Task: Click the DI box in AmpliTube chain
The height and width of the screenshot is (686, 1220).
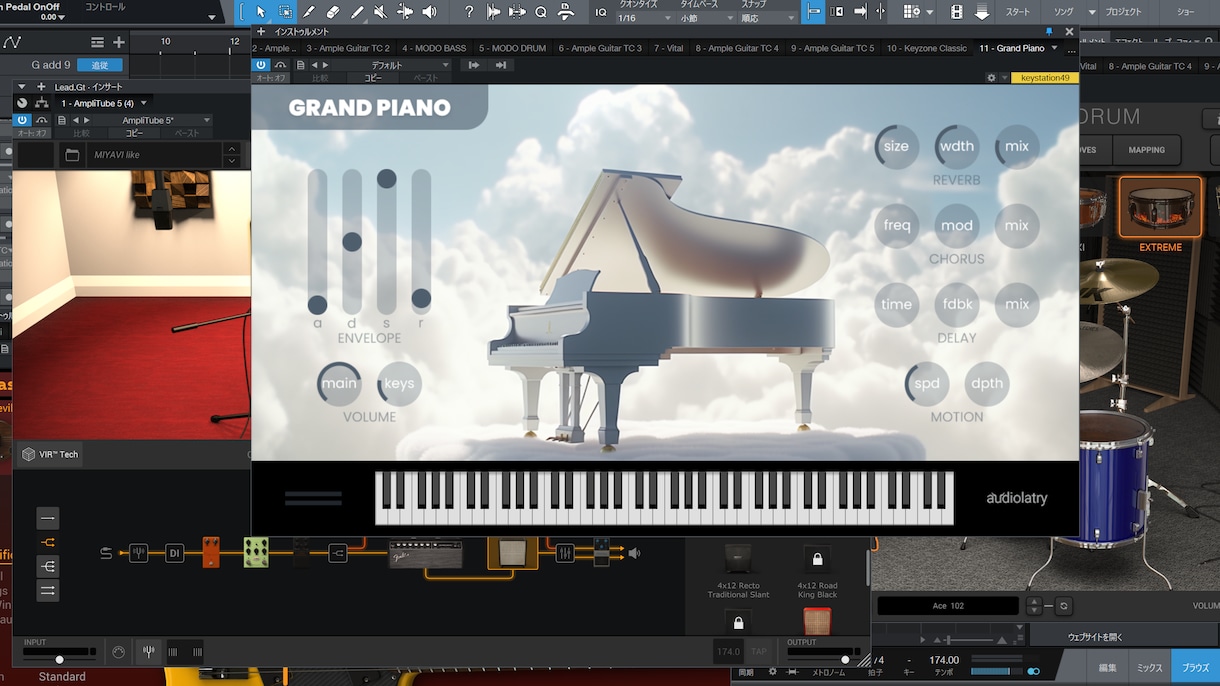Action: click(174, 553)
